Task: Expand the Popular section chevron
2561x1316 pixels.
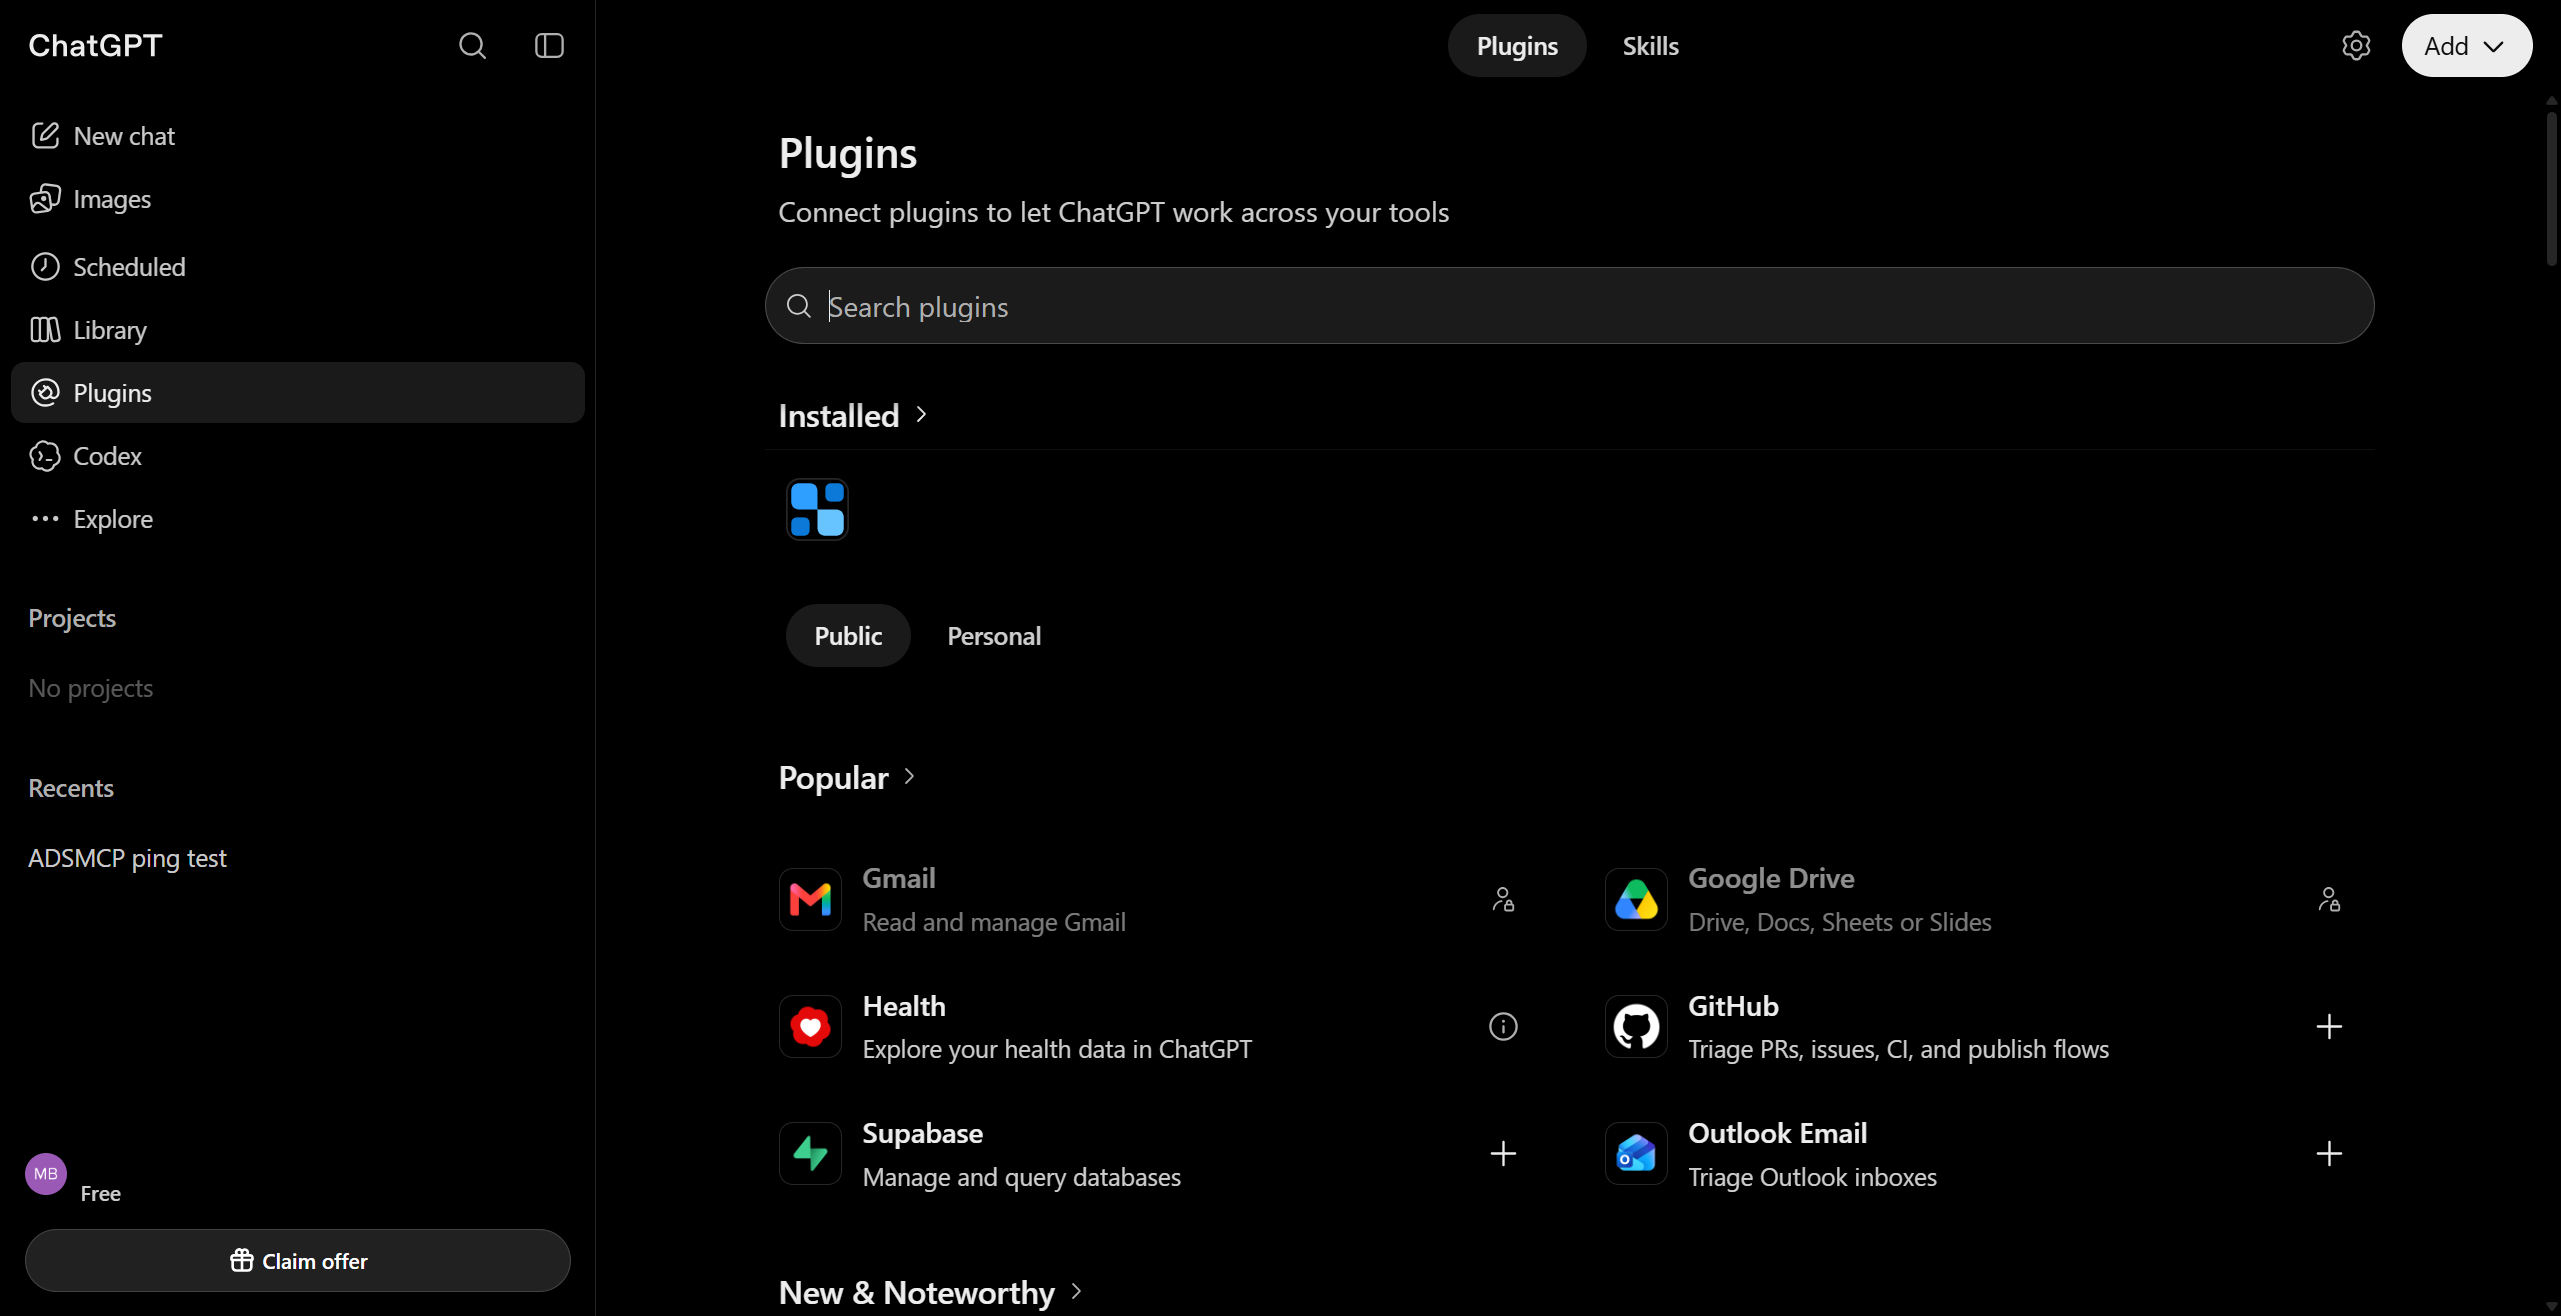Action: (x=909, y=776)
